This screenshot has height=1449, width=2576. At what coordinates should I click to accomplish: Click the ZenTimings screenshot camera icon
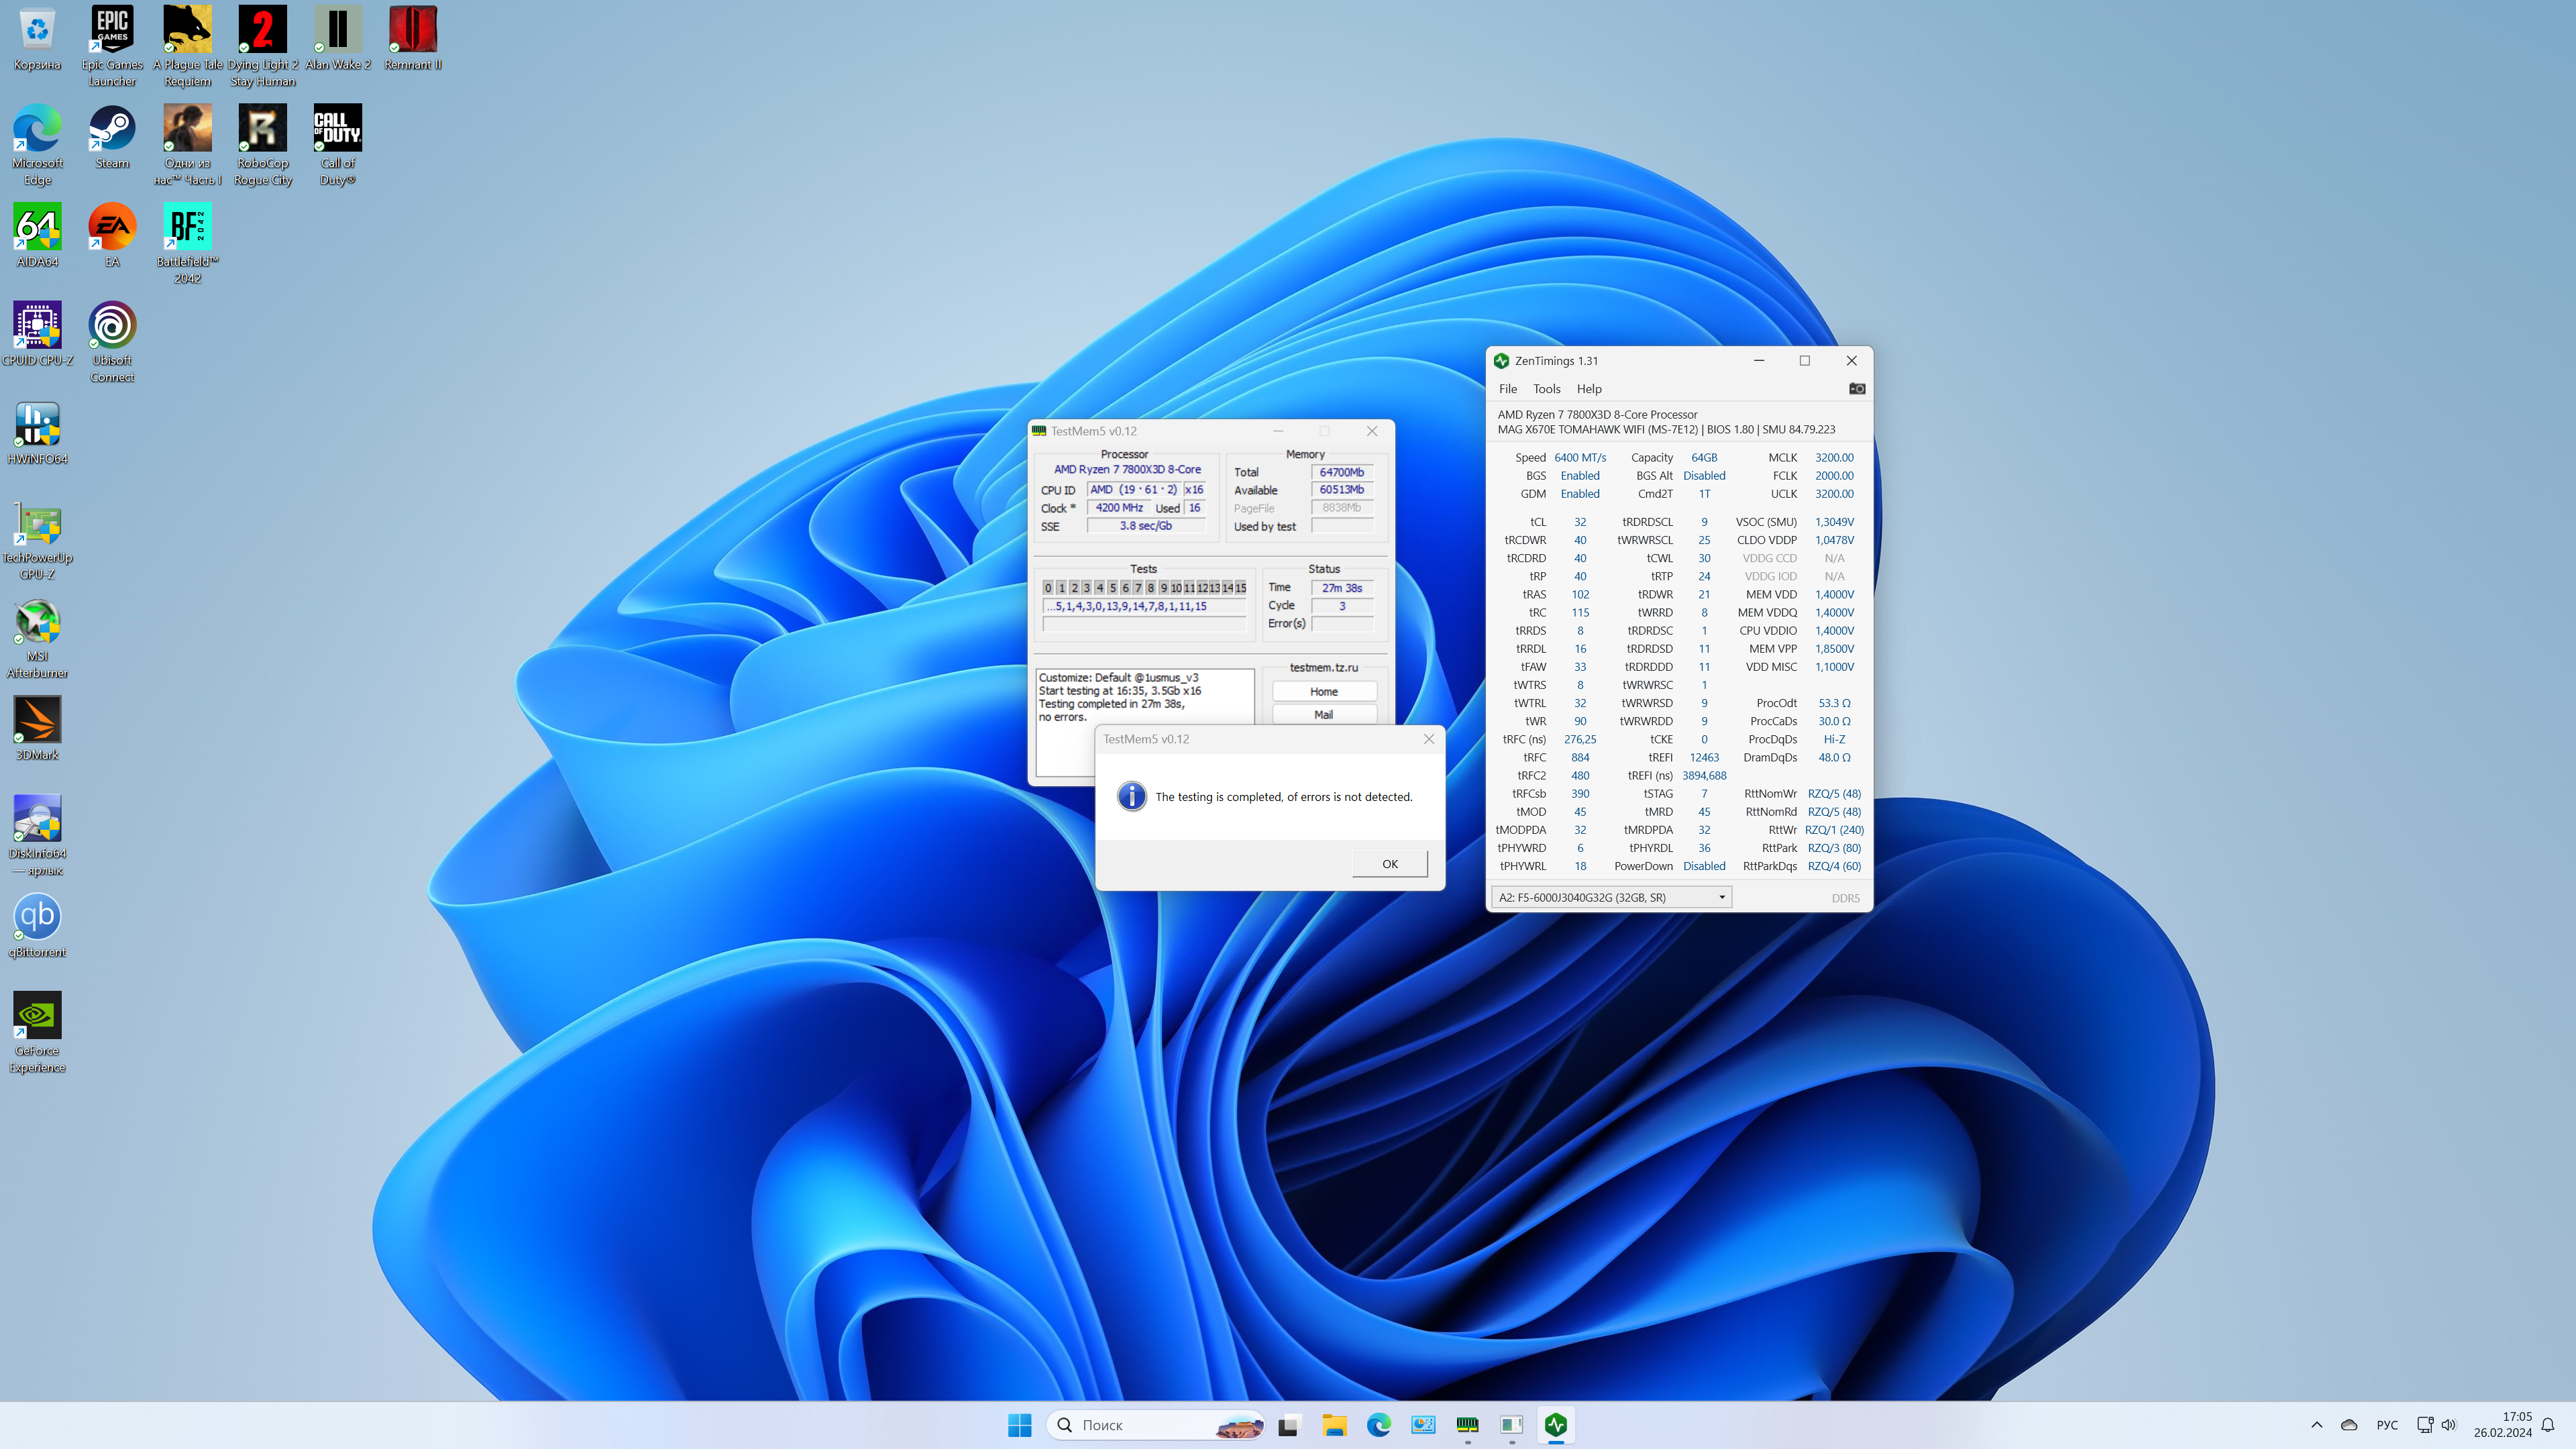pos(1856,389)
